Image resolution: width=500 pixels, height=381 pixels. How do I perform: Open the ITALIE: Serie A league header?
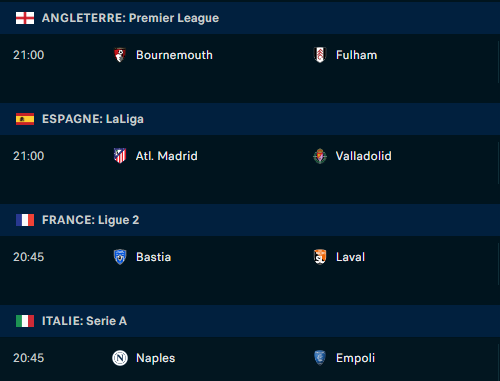point(250,321)
